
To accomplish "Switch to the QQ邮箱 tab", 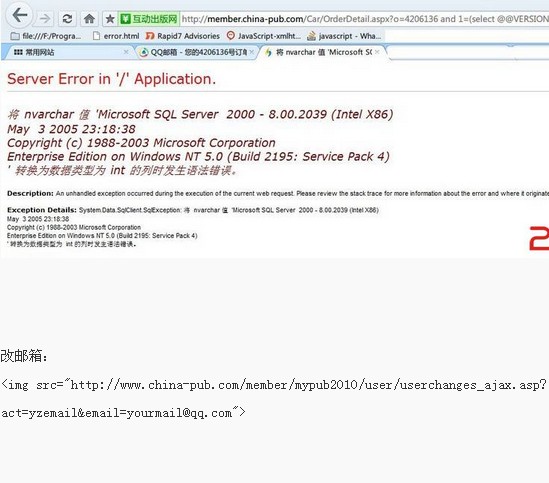I will (196, 52).
